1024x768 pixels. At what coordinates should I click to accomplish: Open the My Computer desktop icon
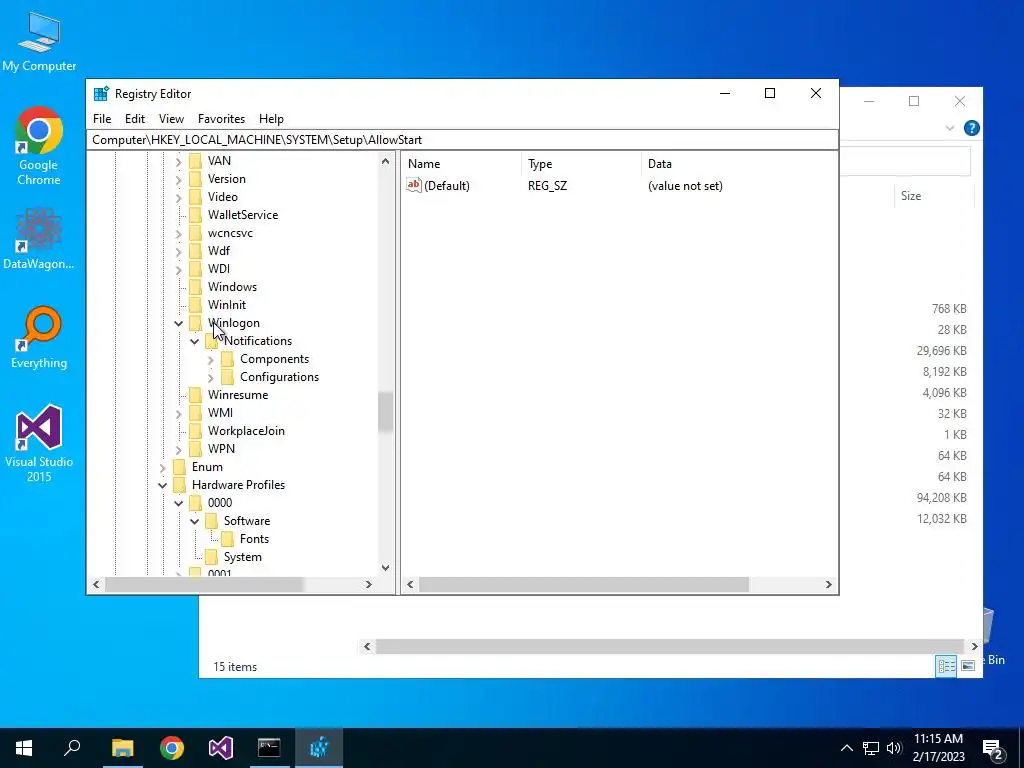(x=39, y=40)
